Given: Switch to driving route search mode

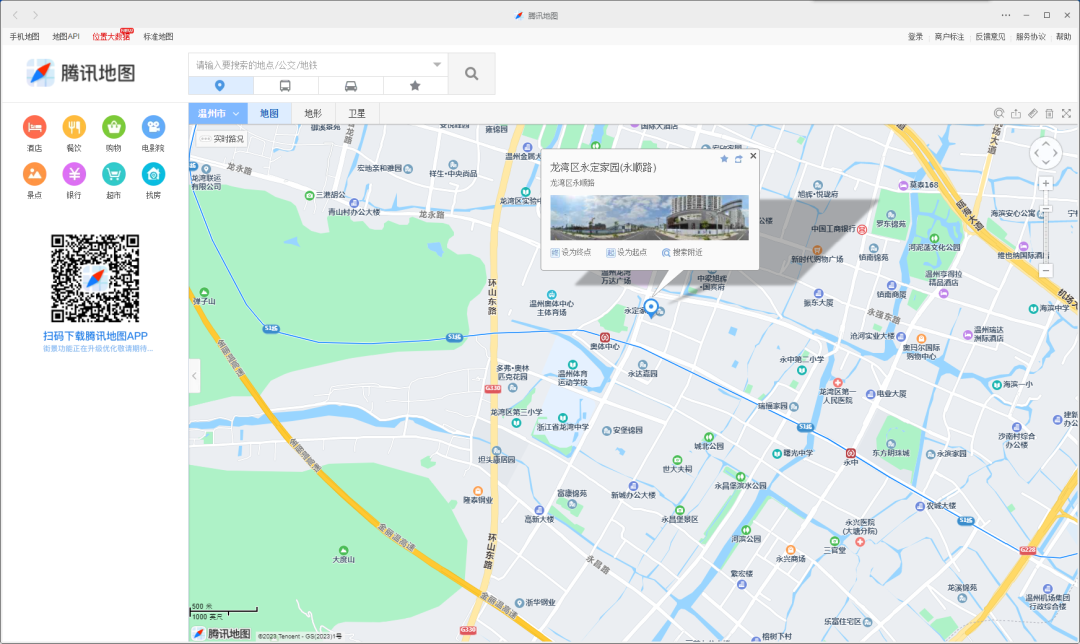Looking at the screenshot, I should coord(351,85).
